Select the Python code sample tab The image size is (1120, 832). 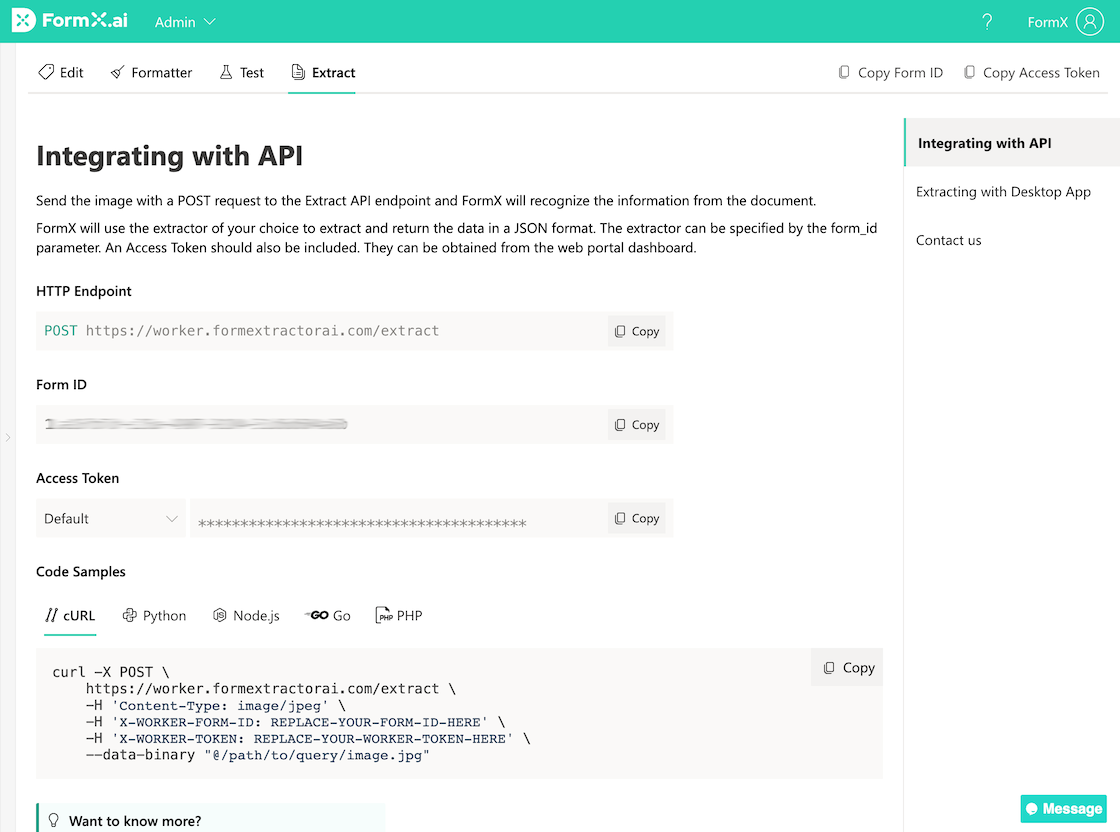tap(154, 616)
